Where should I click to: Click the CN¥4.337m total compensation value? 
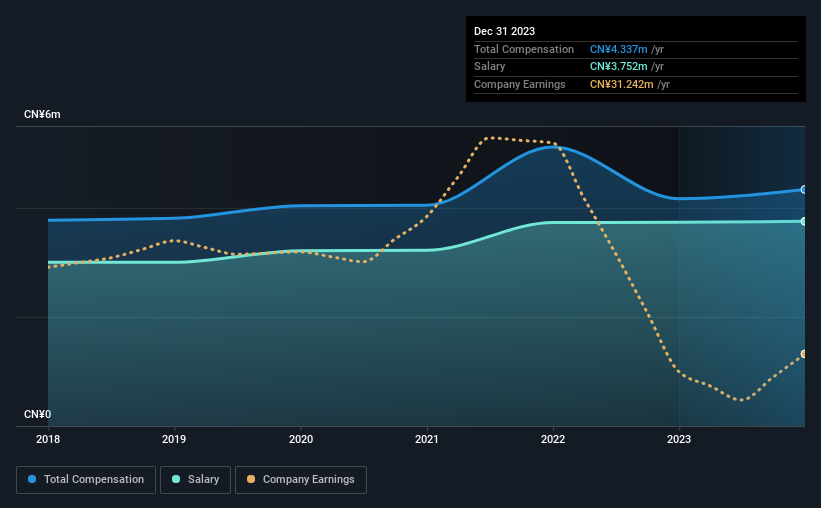(618, 49)
